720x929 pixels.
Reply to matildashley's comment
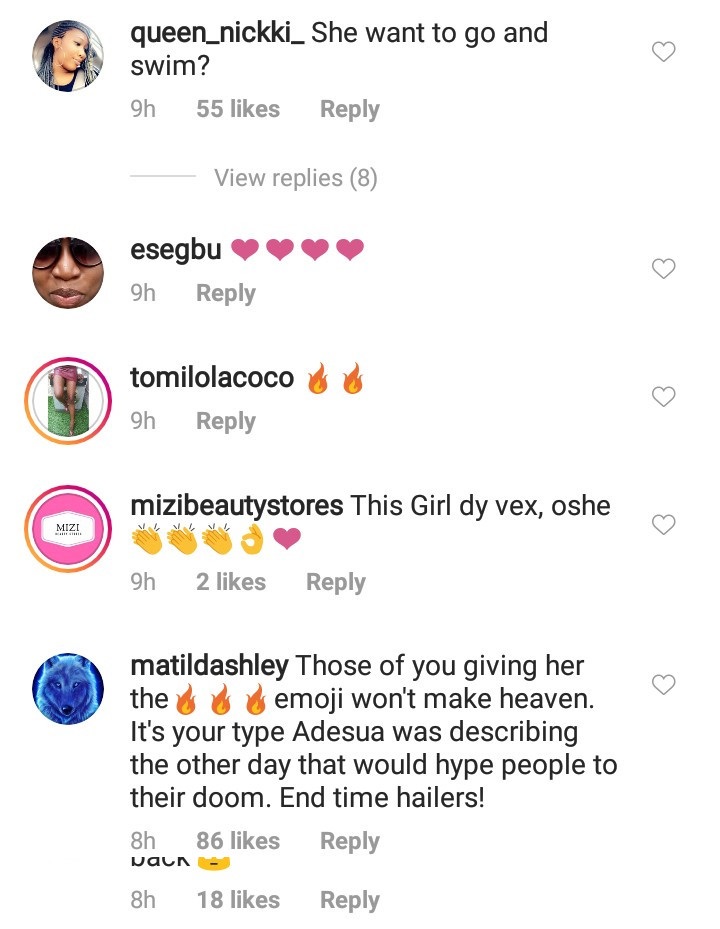click(349, 841)
